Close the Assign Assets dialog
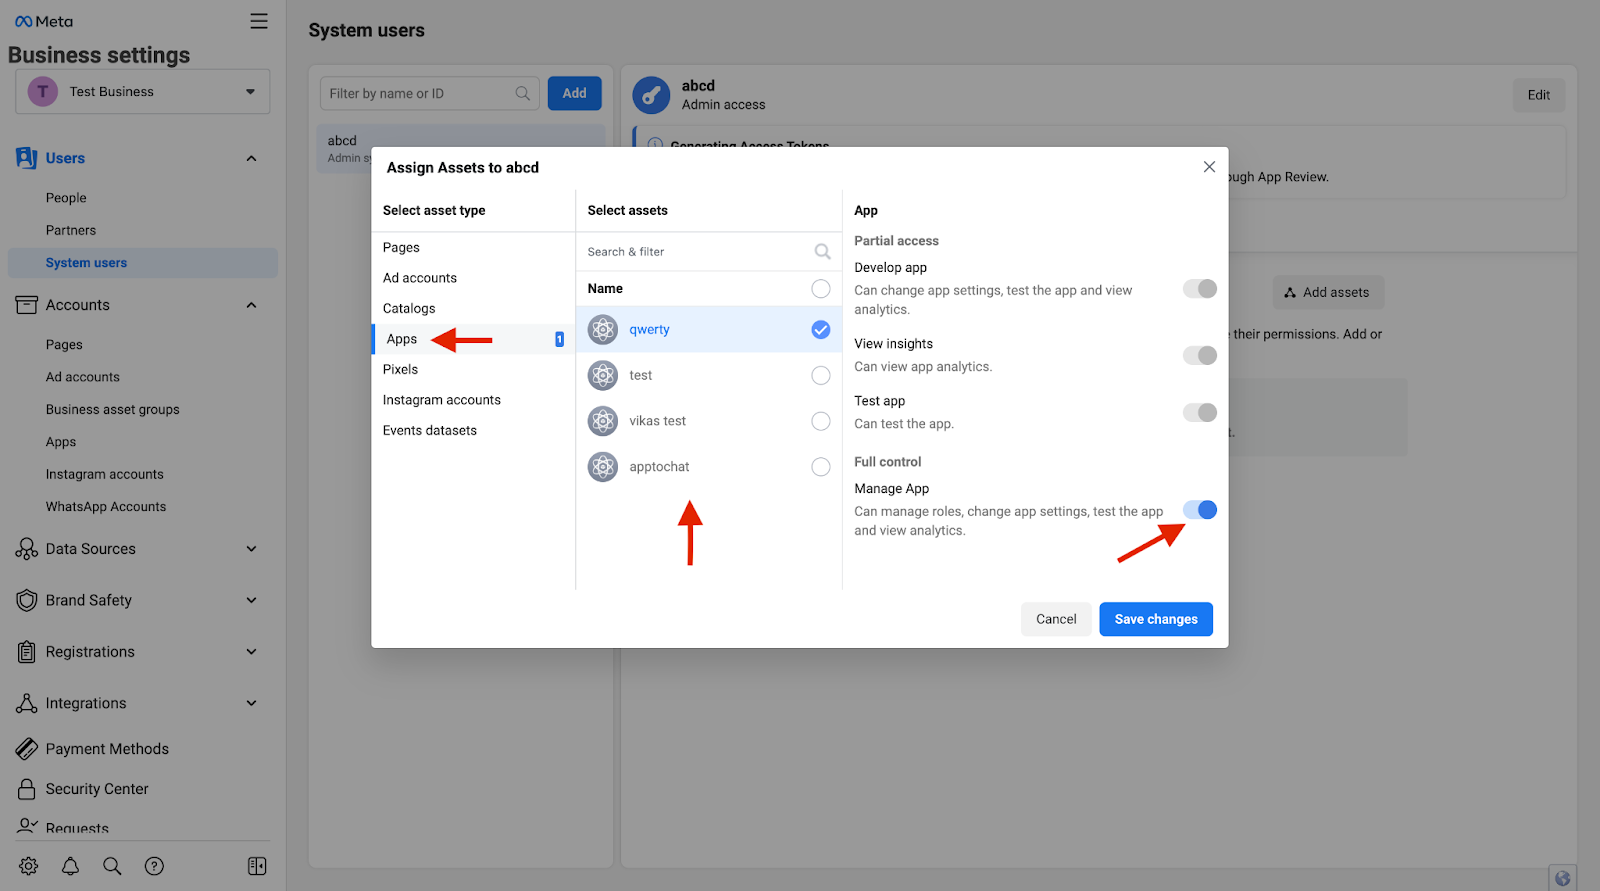This screenshot has height=891, width=1600. pyautogui.click(x=1209, y=167)
